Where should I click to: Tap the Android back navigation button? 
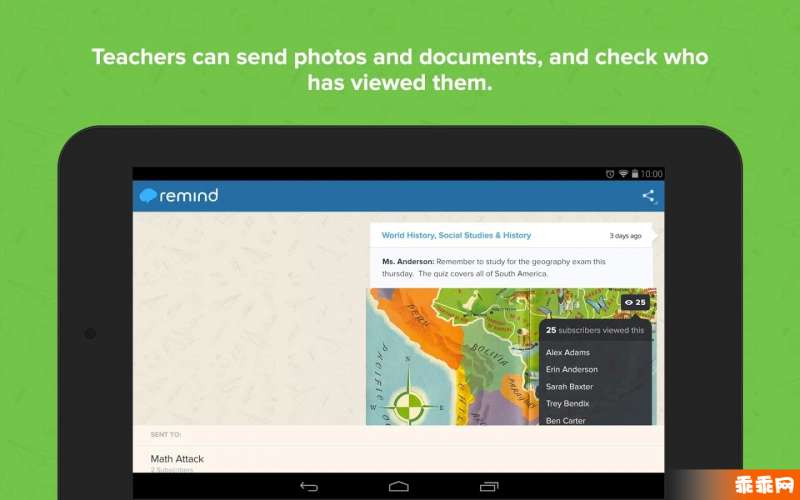click(309, 486)
